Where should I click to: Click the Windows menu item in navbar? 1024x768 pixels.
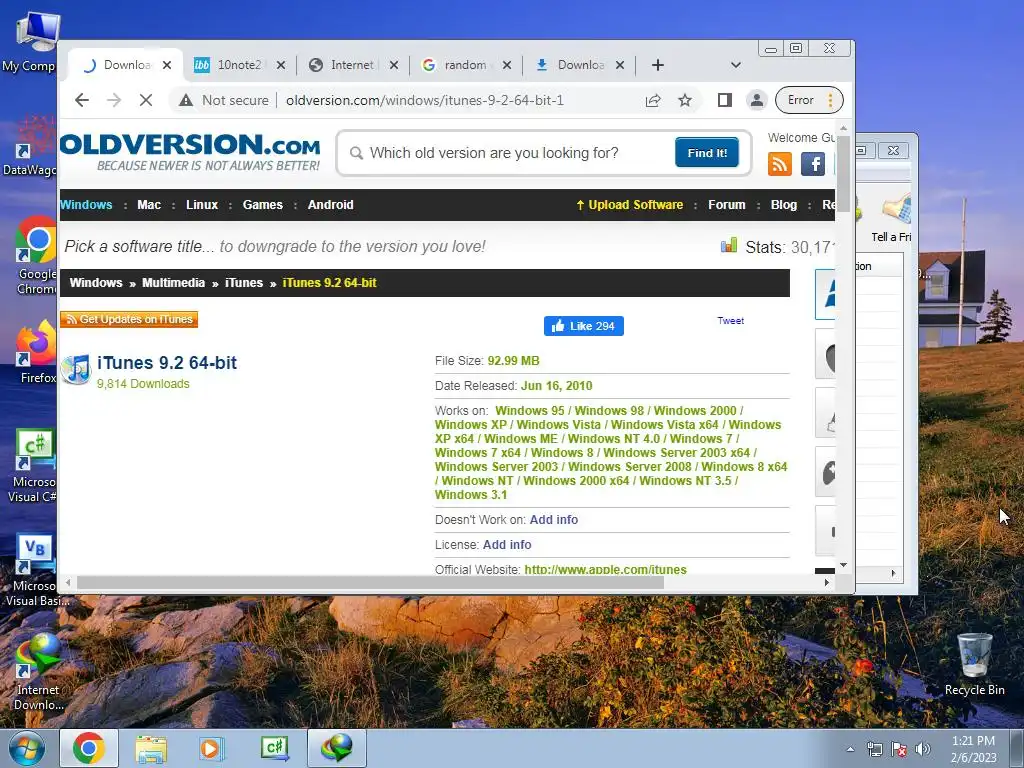tap(86, 204)
